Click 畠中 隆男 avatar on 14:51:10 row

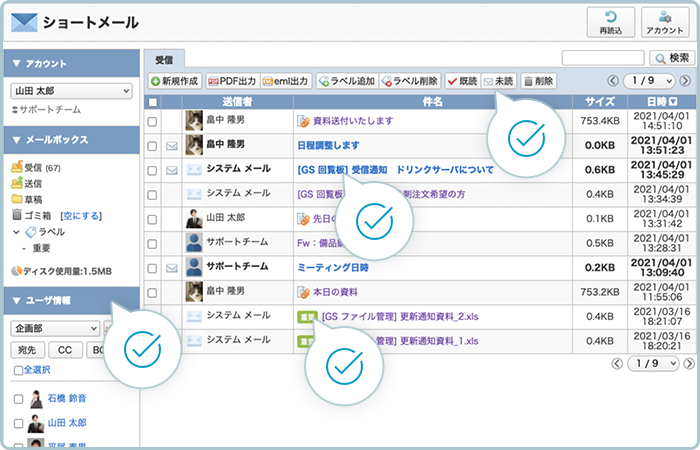point(194,121)
